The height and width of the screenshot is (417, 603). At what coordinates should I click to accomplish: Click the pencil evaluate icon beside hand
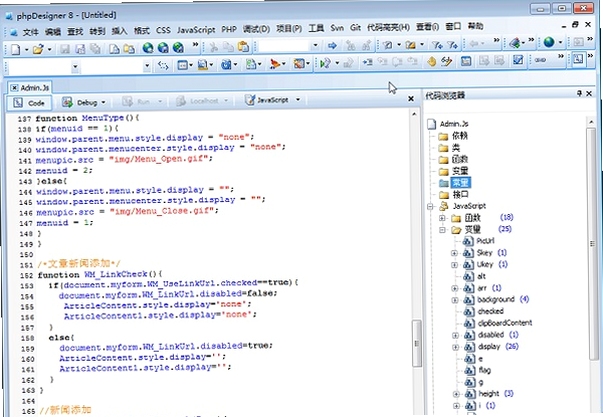tap(446, 61)
